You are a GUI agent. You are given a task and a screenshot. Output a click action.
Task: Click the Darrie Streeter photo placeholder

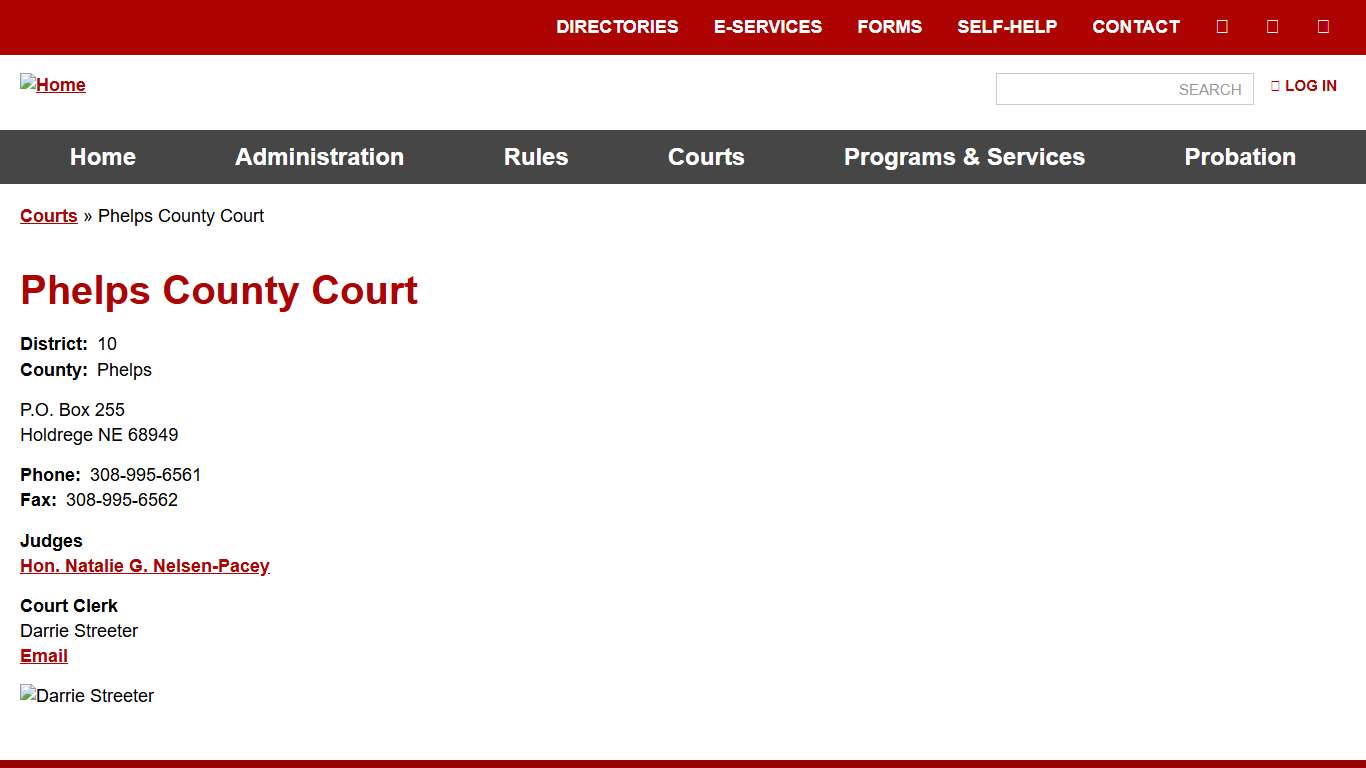(86, 695)
